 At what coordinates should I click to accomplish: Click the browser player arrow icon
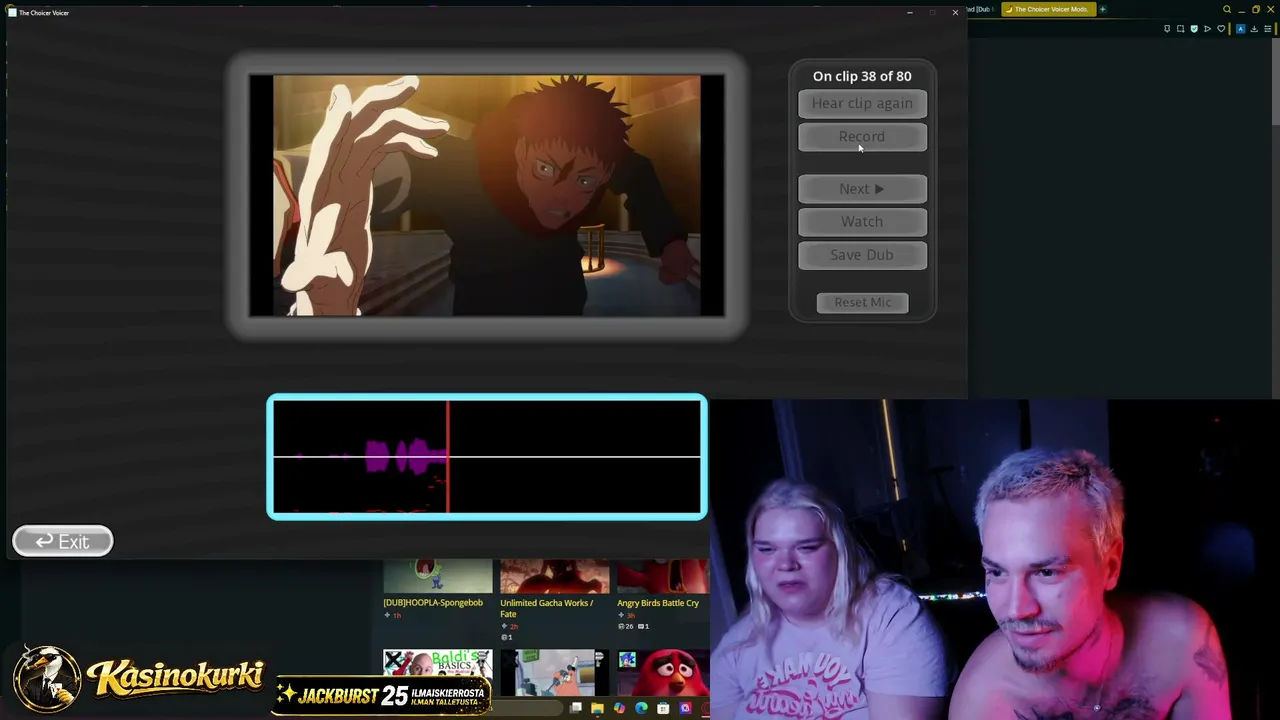click(x=1207, y=29)
